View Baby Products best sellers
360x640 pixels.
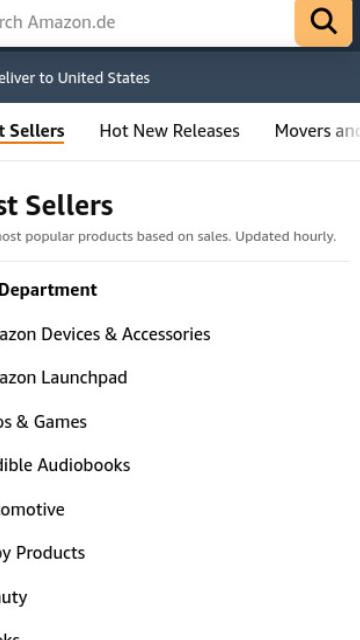[42, 553]
